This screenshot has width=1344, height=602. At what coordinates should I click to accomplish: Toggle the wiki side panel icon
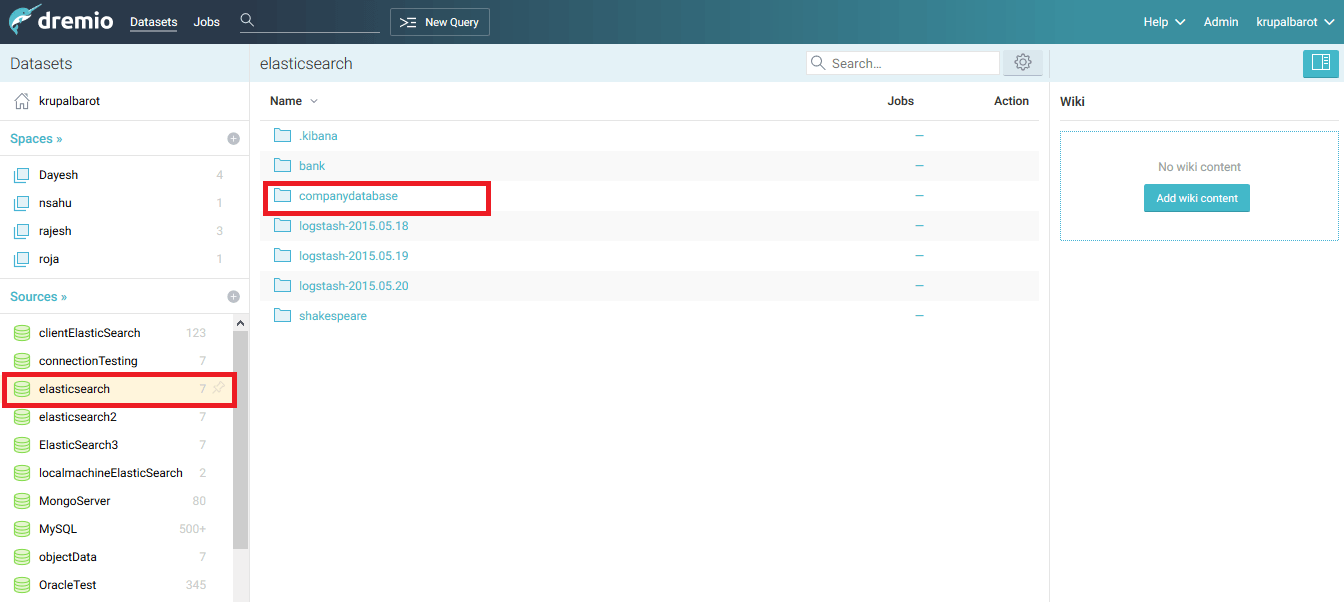pos(1321,63)
